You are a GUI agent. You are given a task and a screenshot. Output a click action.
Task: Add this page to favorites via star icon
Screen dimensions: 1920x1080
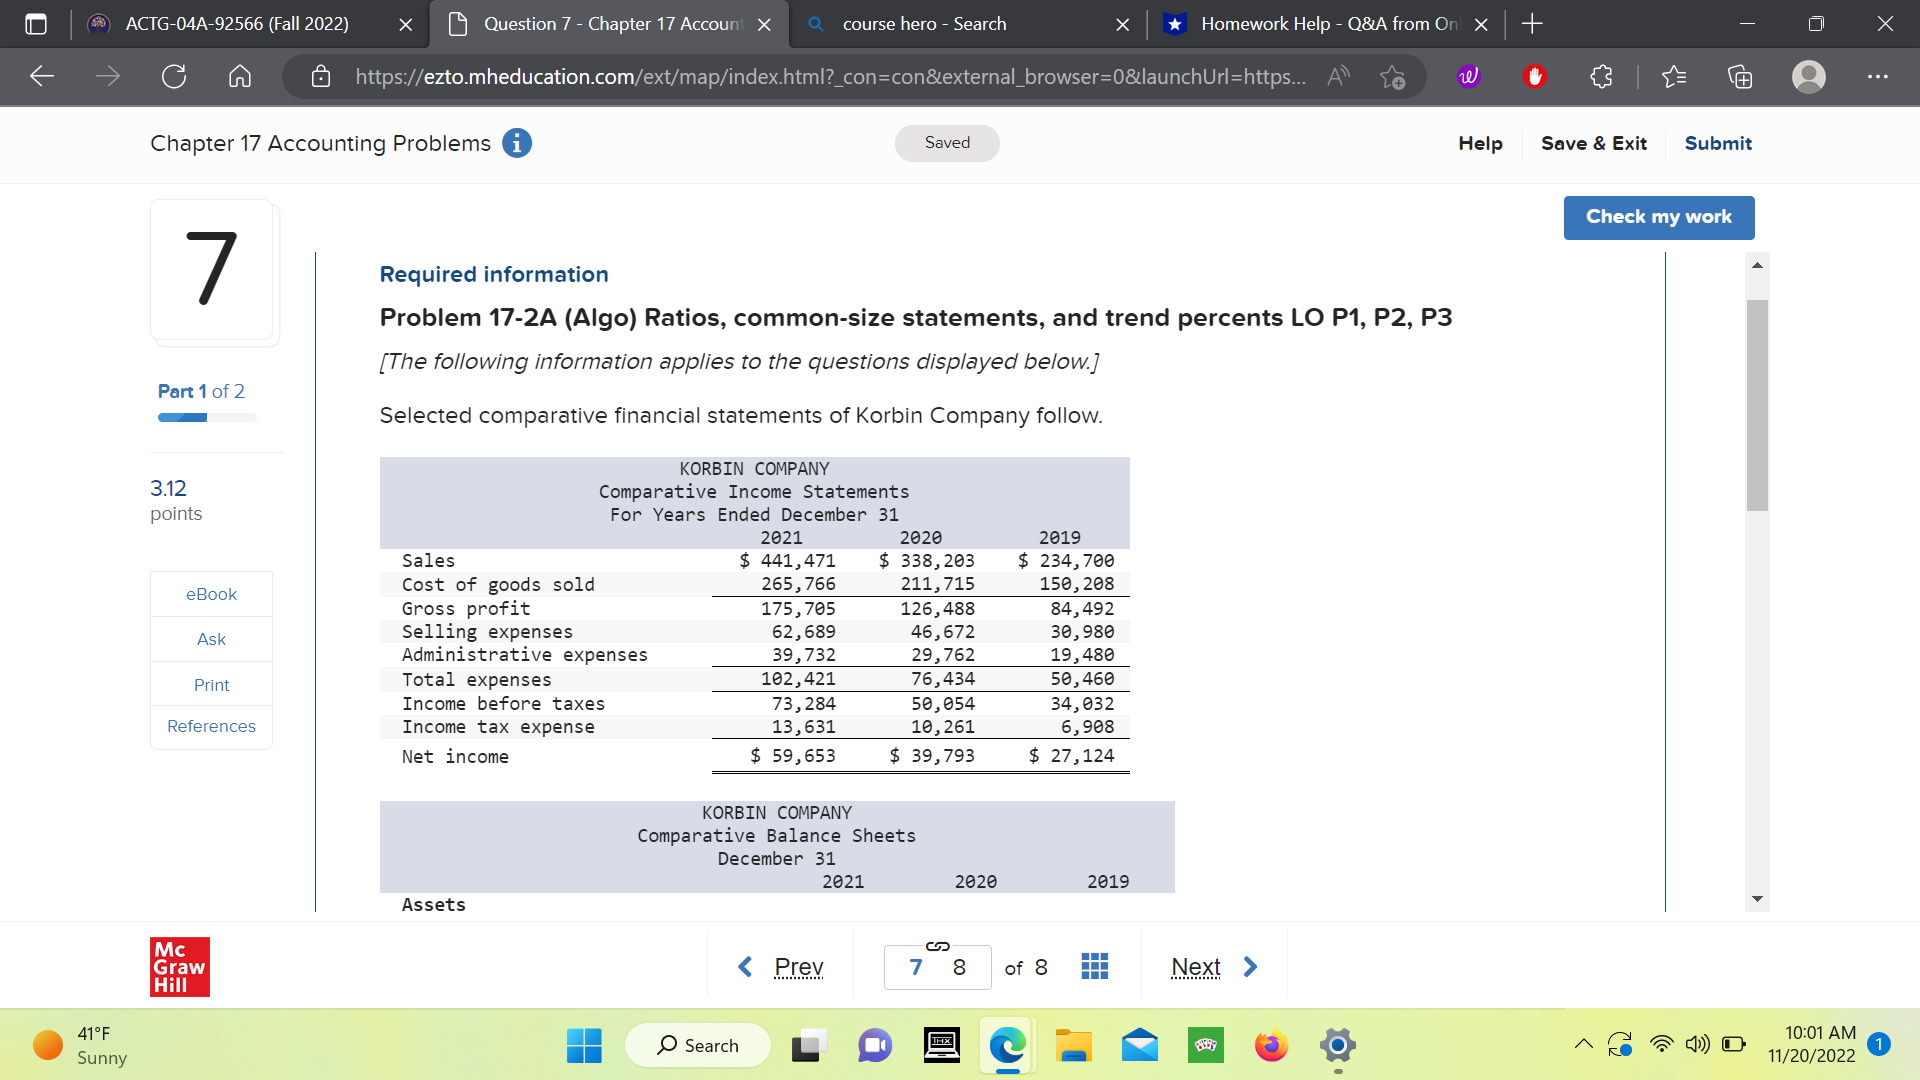(x=1393, y=76)
